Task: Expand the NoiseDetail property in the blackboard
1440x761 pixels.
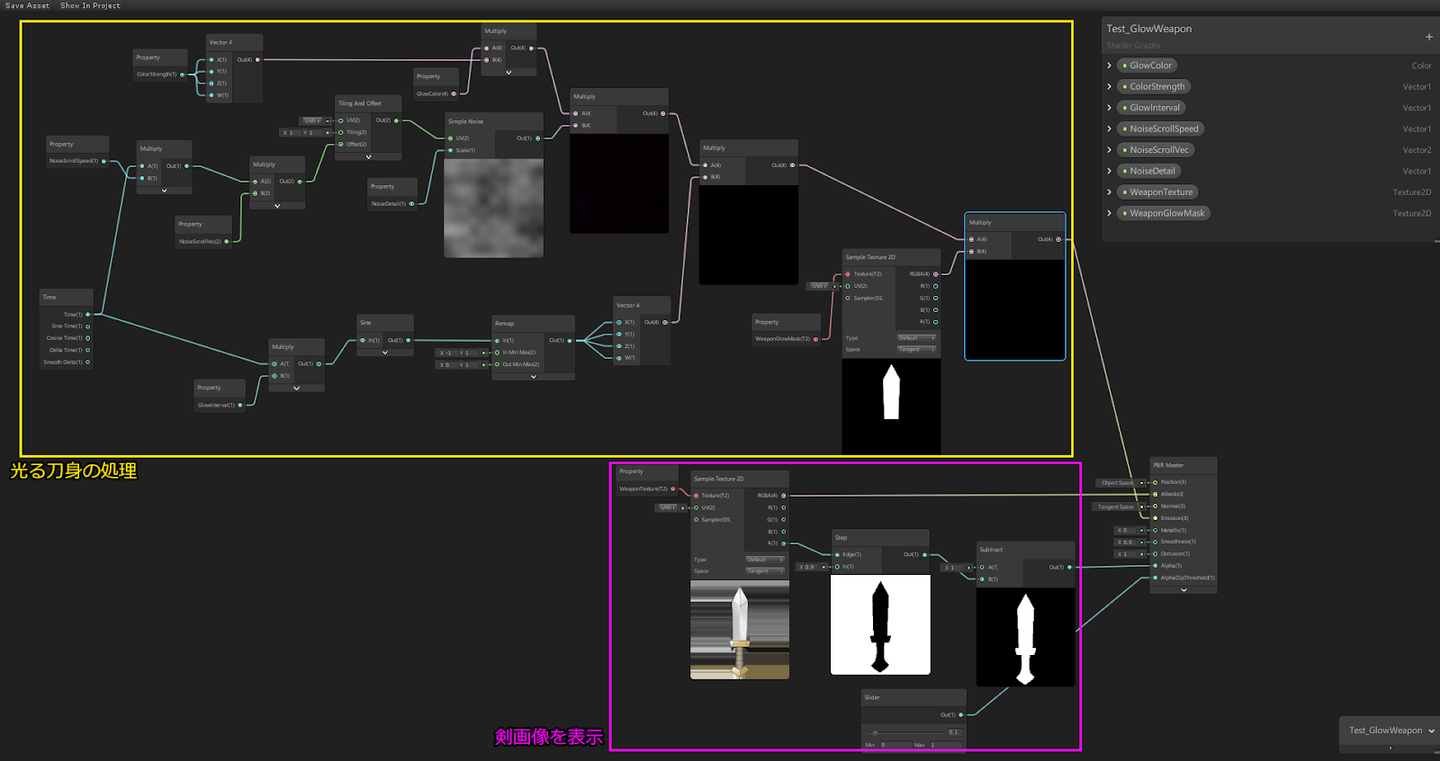Action: coord(1110,171)
